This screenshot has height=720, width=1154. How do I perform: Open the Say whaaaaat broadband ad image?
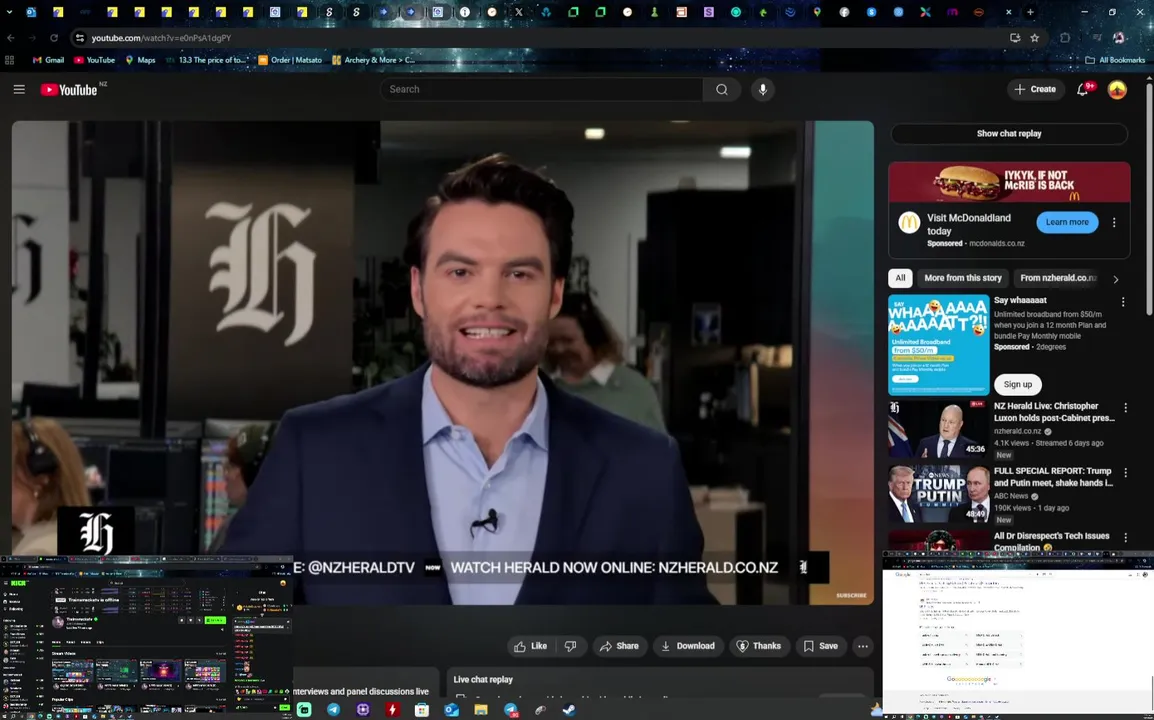[x=938, y=345]
